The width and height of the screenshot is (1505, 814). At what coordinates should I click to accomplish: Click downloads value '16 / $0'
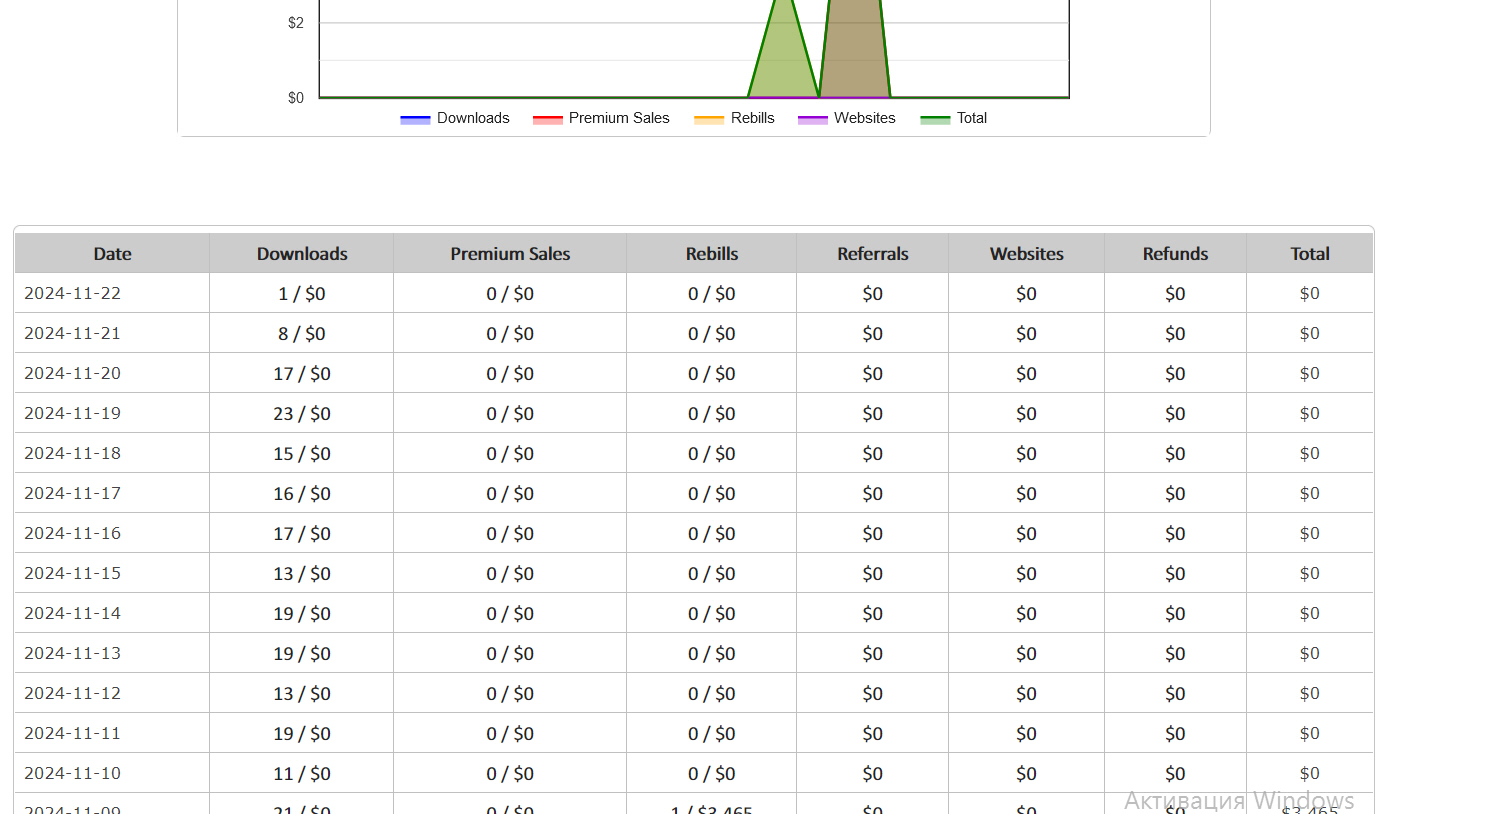click(302, 494)
